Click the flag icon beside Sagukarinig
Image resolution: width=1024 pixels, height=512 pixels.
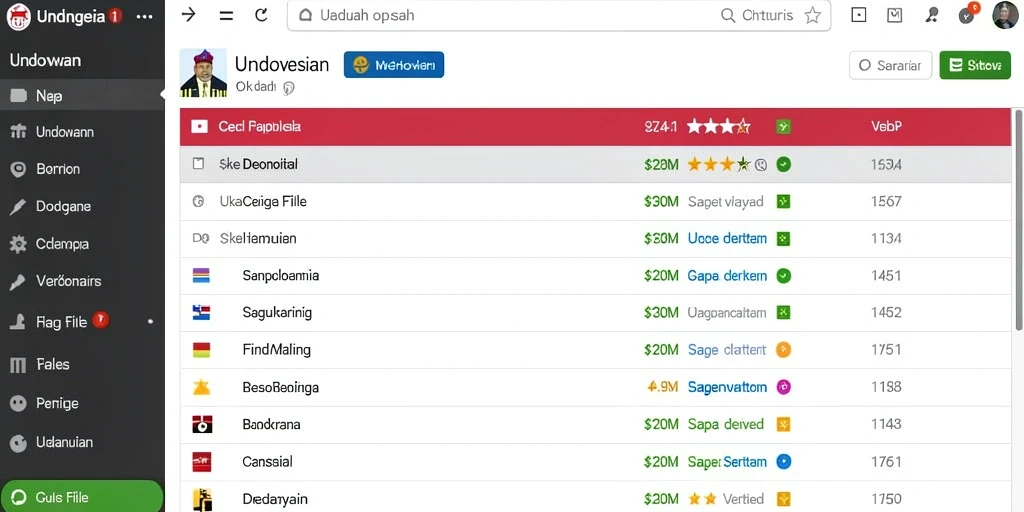201,313
